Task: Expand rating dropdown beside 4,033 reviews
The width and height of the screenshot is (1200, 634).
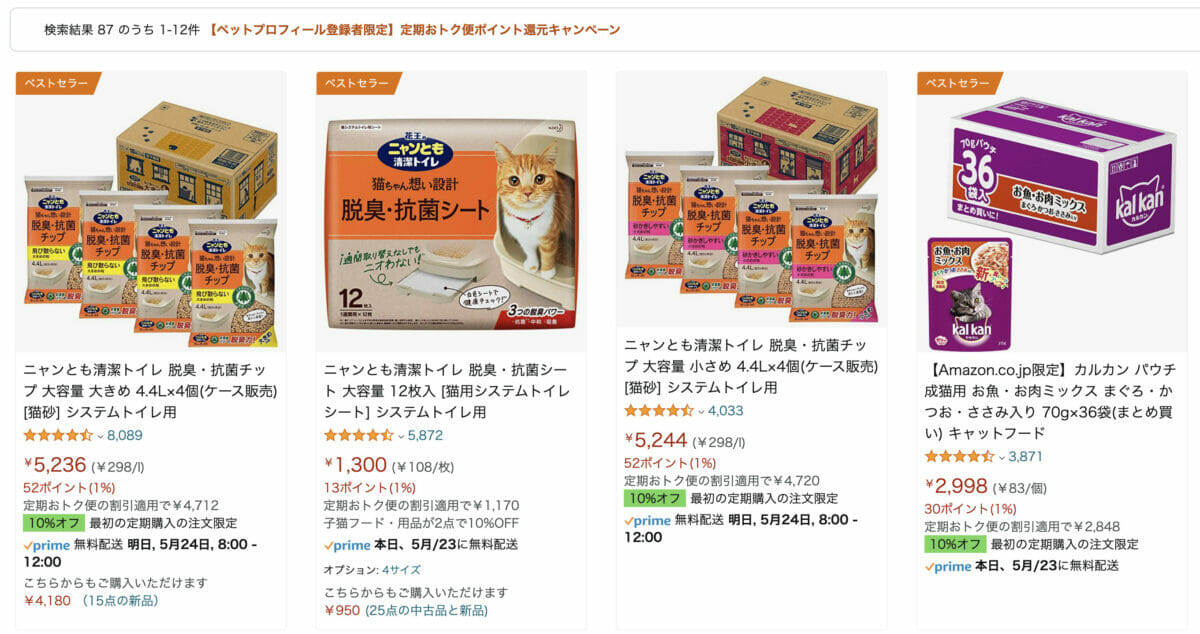Action: [701, 411]
